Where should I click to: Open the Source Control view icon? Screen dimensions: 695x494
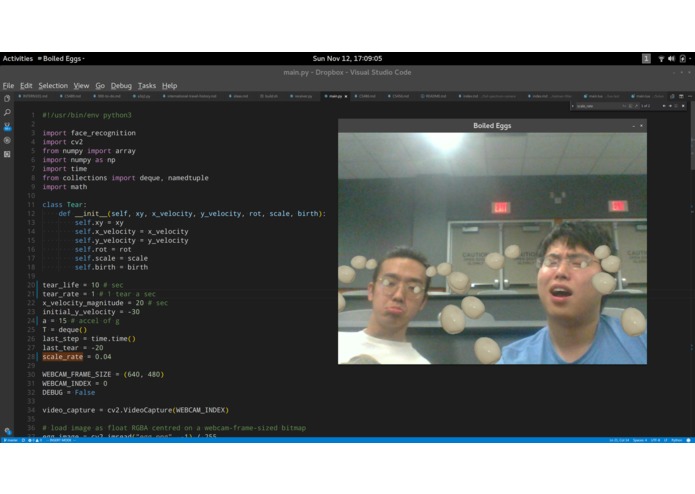[7, 127]
